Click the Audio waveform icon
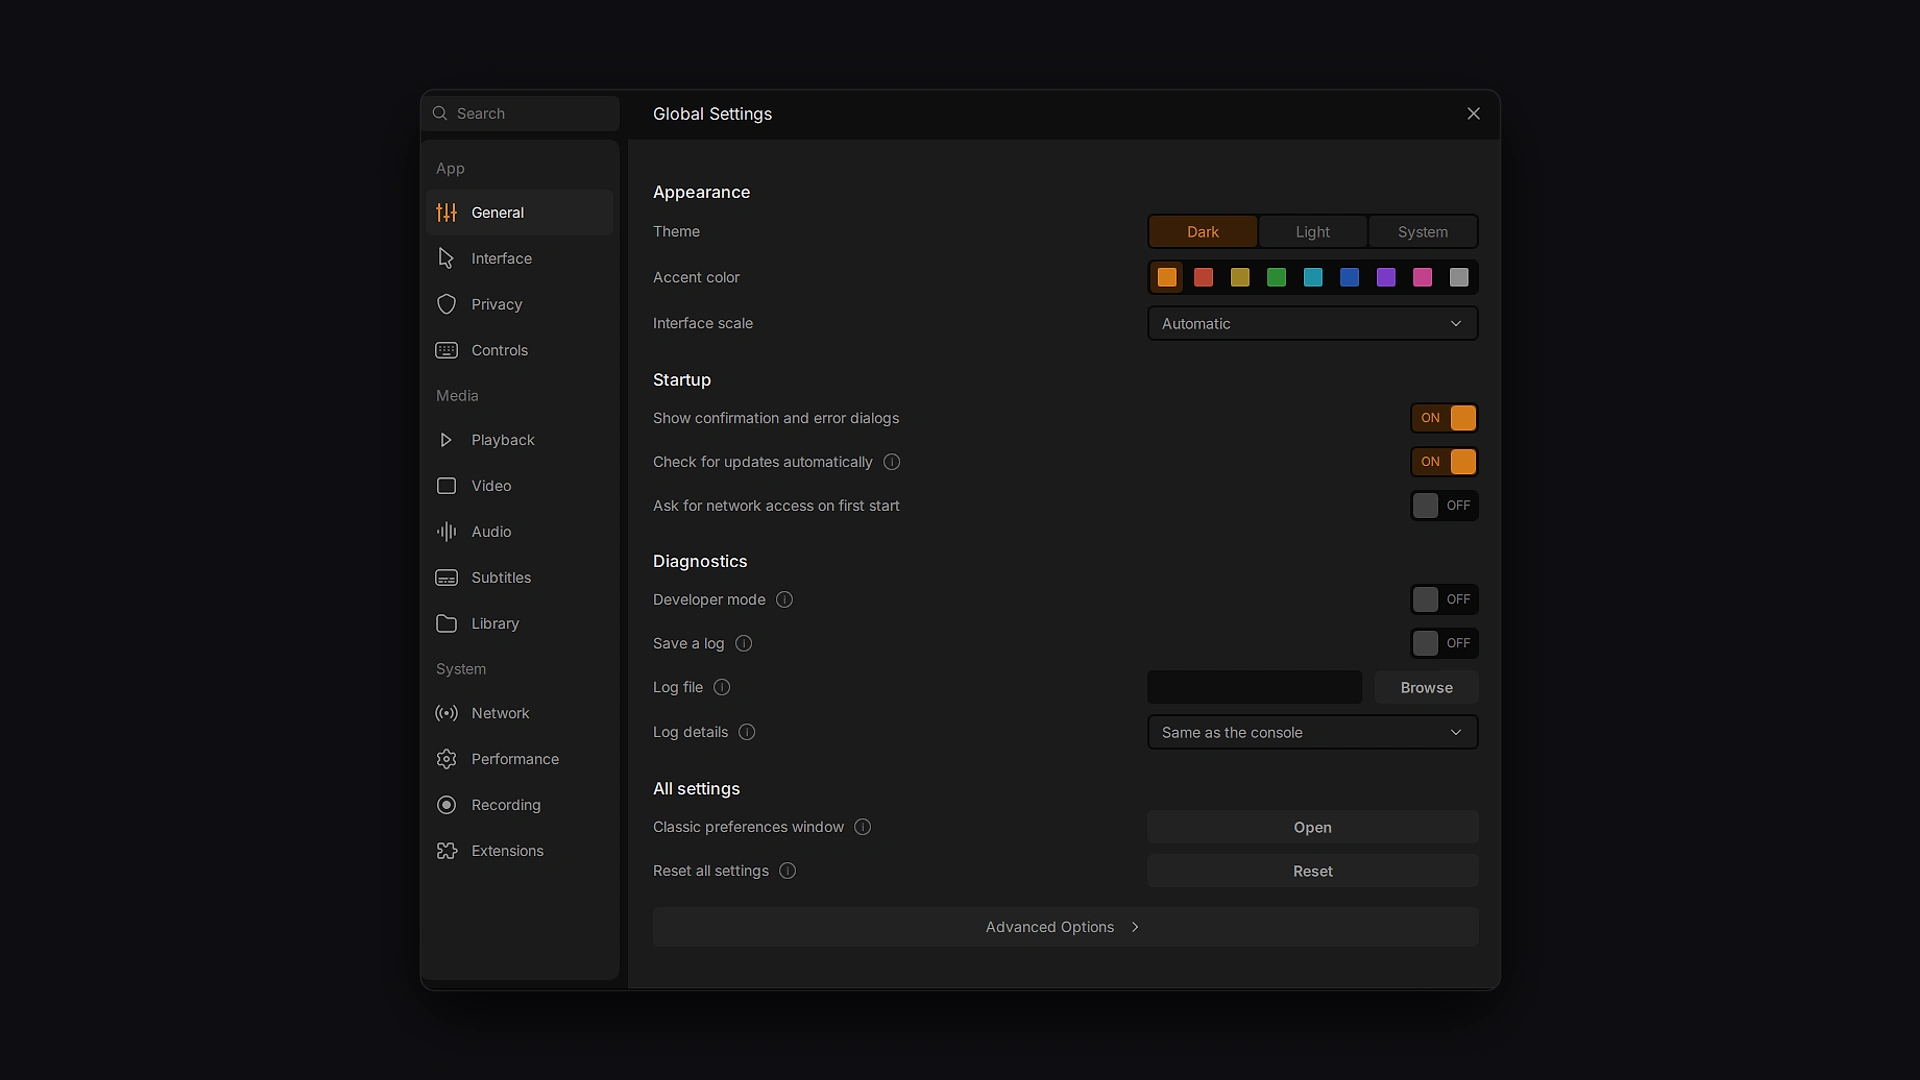Screen dimensions: 1920x1080 [446, 532]
